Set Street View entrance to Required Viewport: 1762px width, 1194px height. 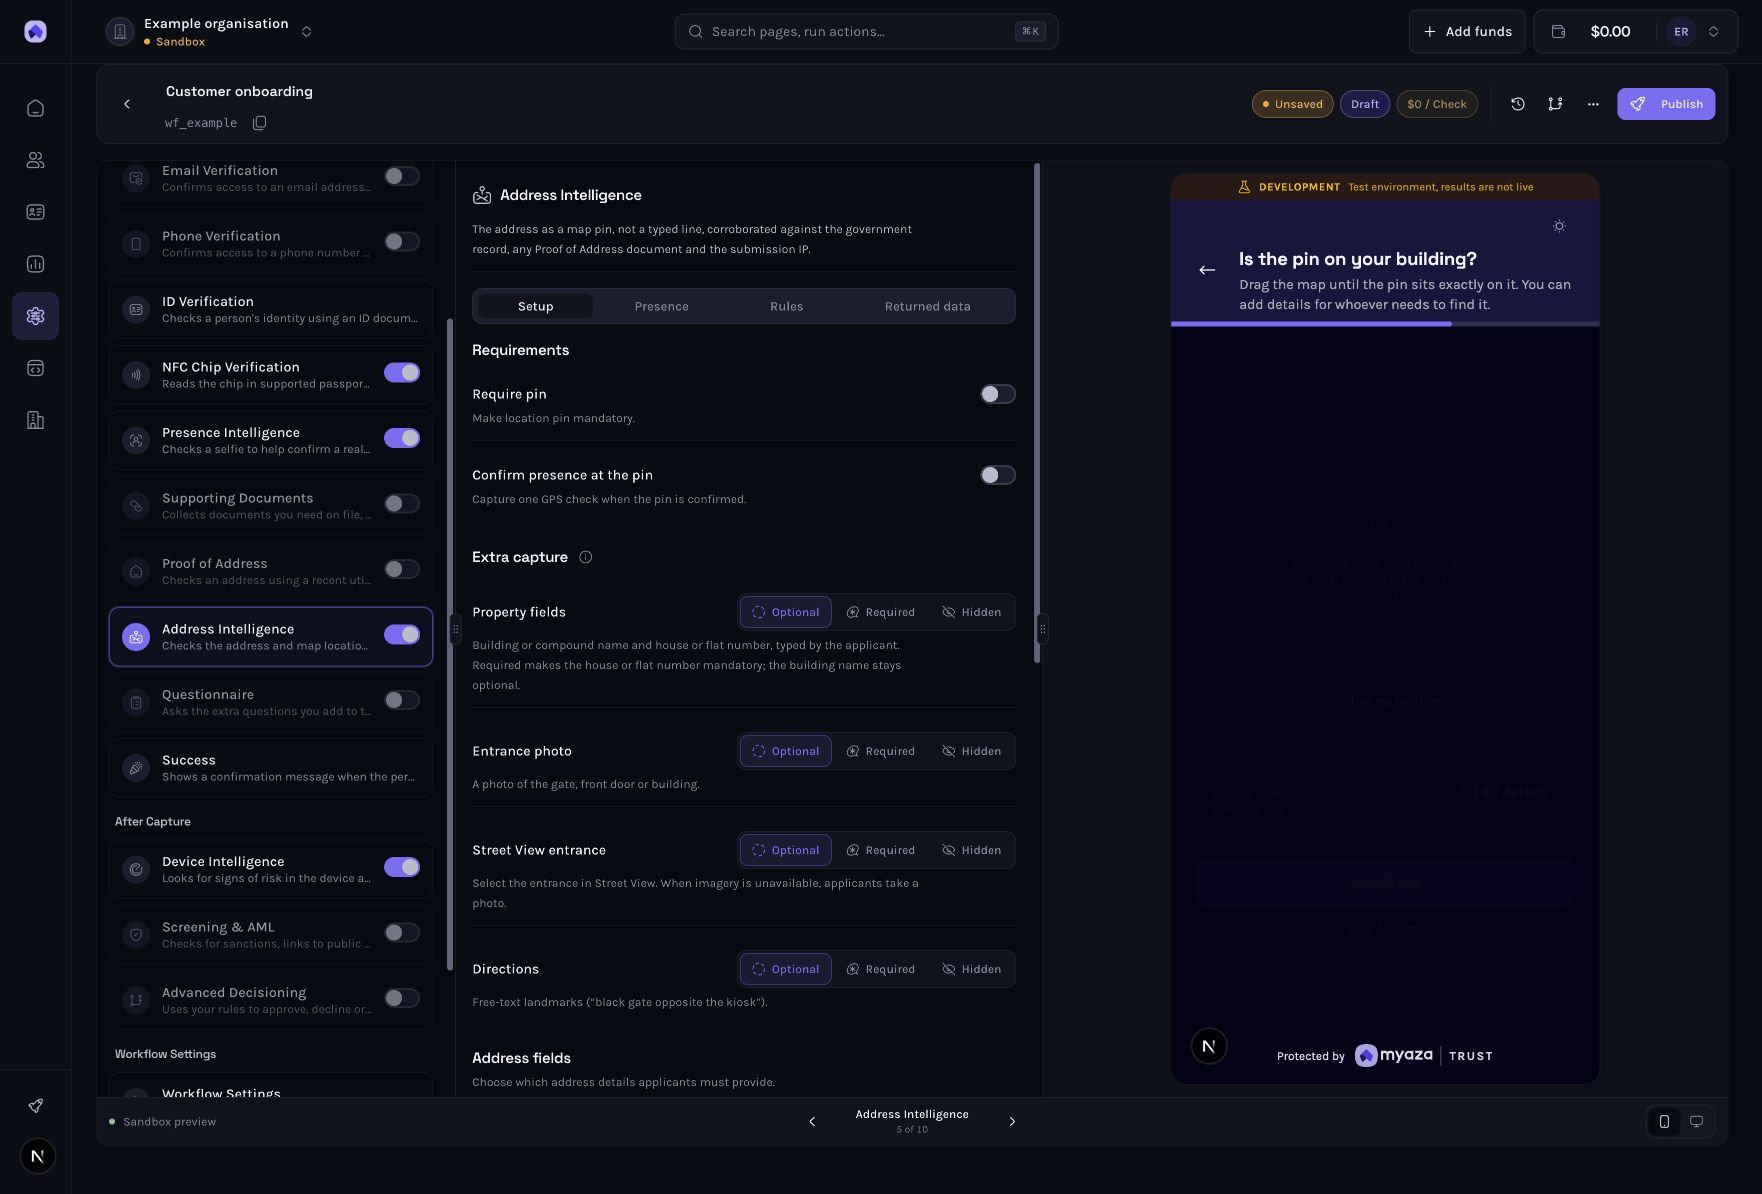point(881,850)
